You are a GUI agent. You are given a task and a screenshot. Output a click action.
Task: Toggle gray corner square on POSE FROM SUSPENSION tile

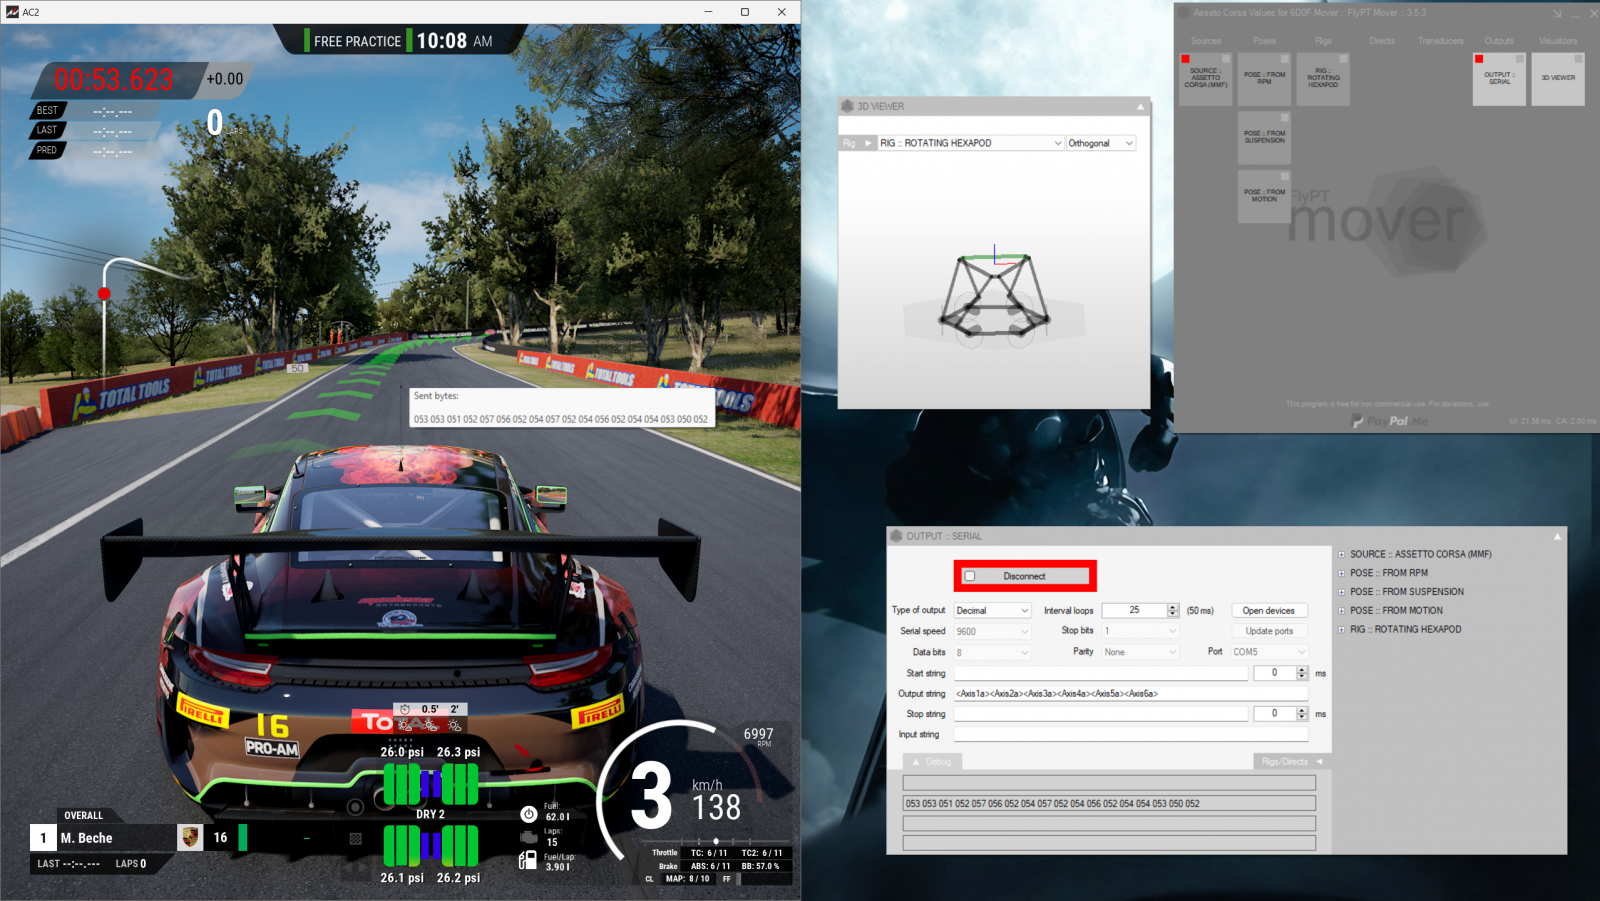pos(1285,118)
